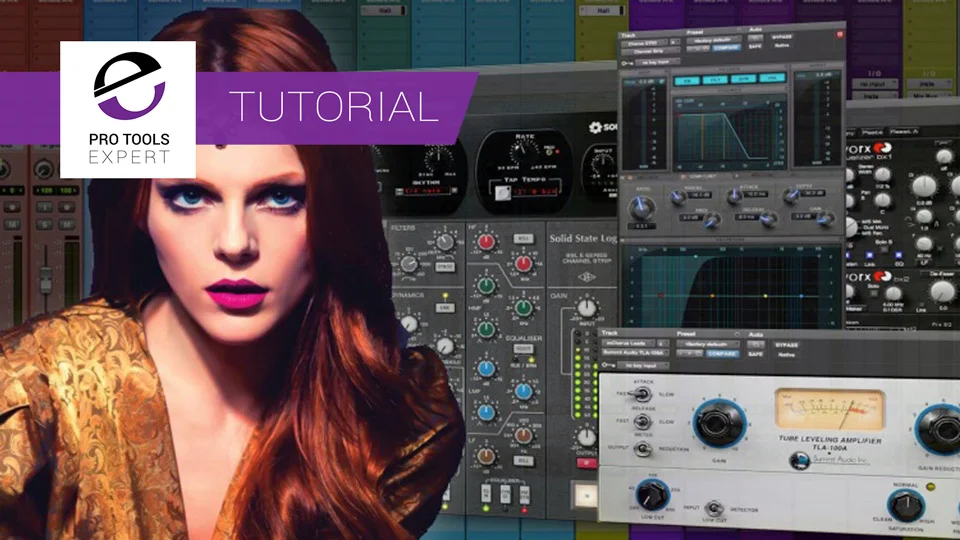Click the blue LMF frequency knob on SSL strip

point(523,391)
